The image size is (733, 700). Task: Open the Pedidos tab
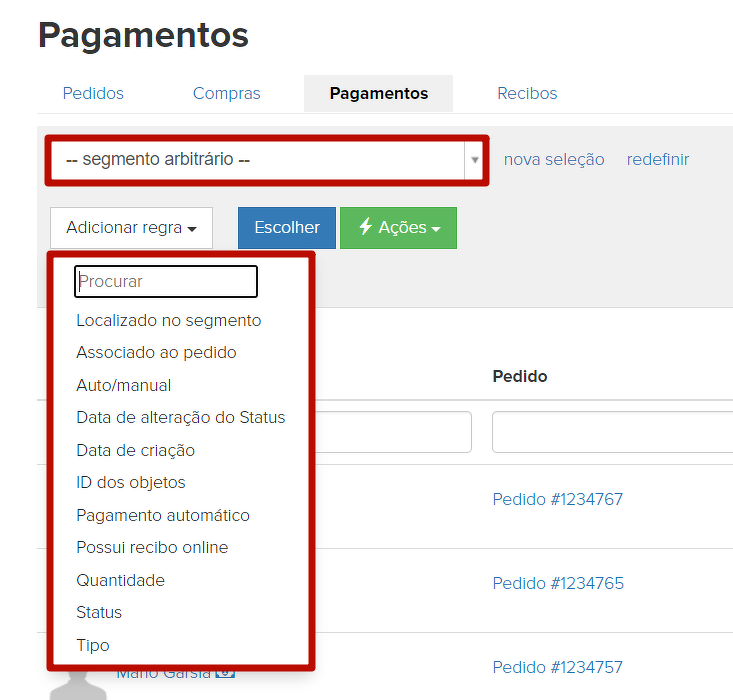pos(93,93)
